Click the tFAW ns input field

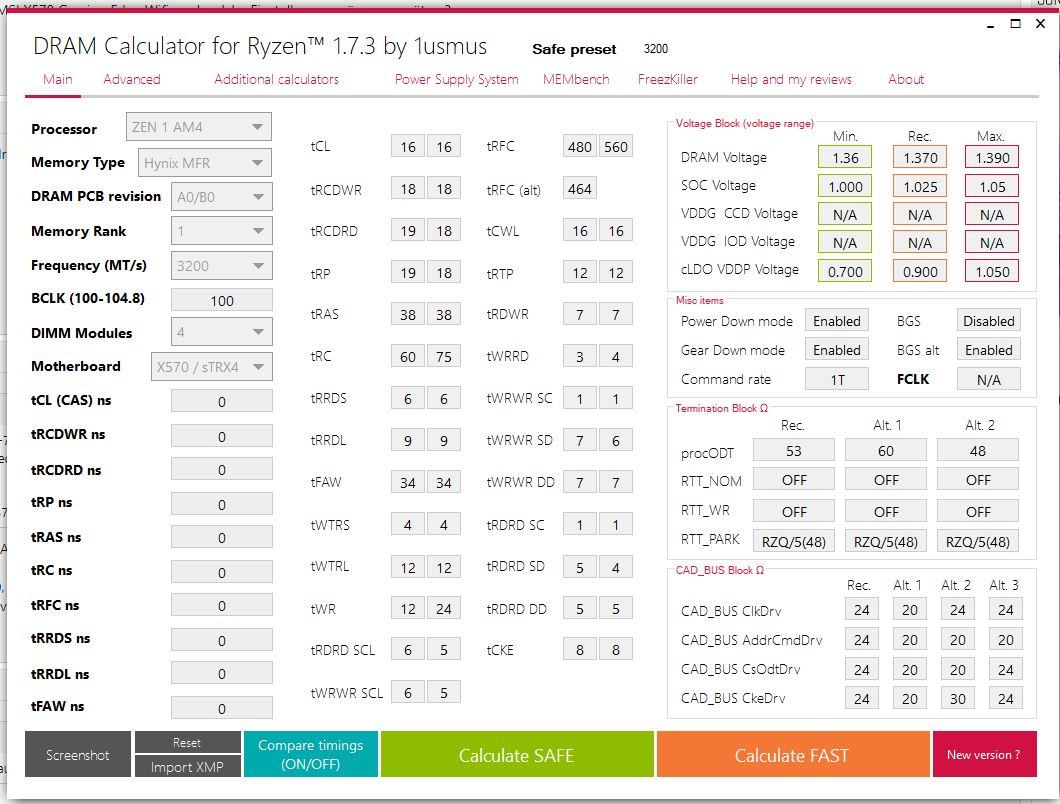pyautogui.click(x=222, y=708)
